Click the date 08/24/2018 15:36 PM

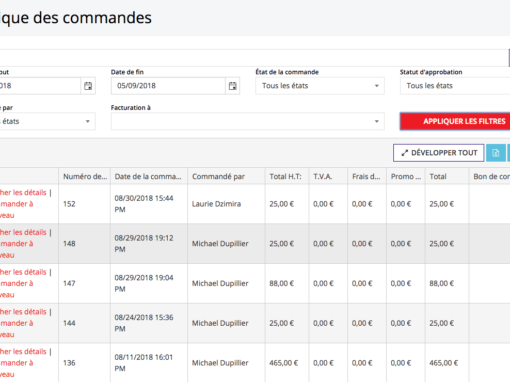[x=144, y=323]
